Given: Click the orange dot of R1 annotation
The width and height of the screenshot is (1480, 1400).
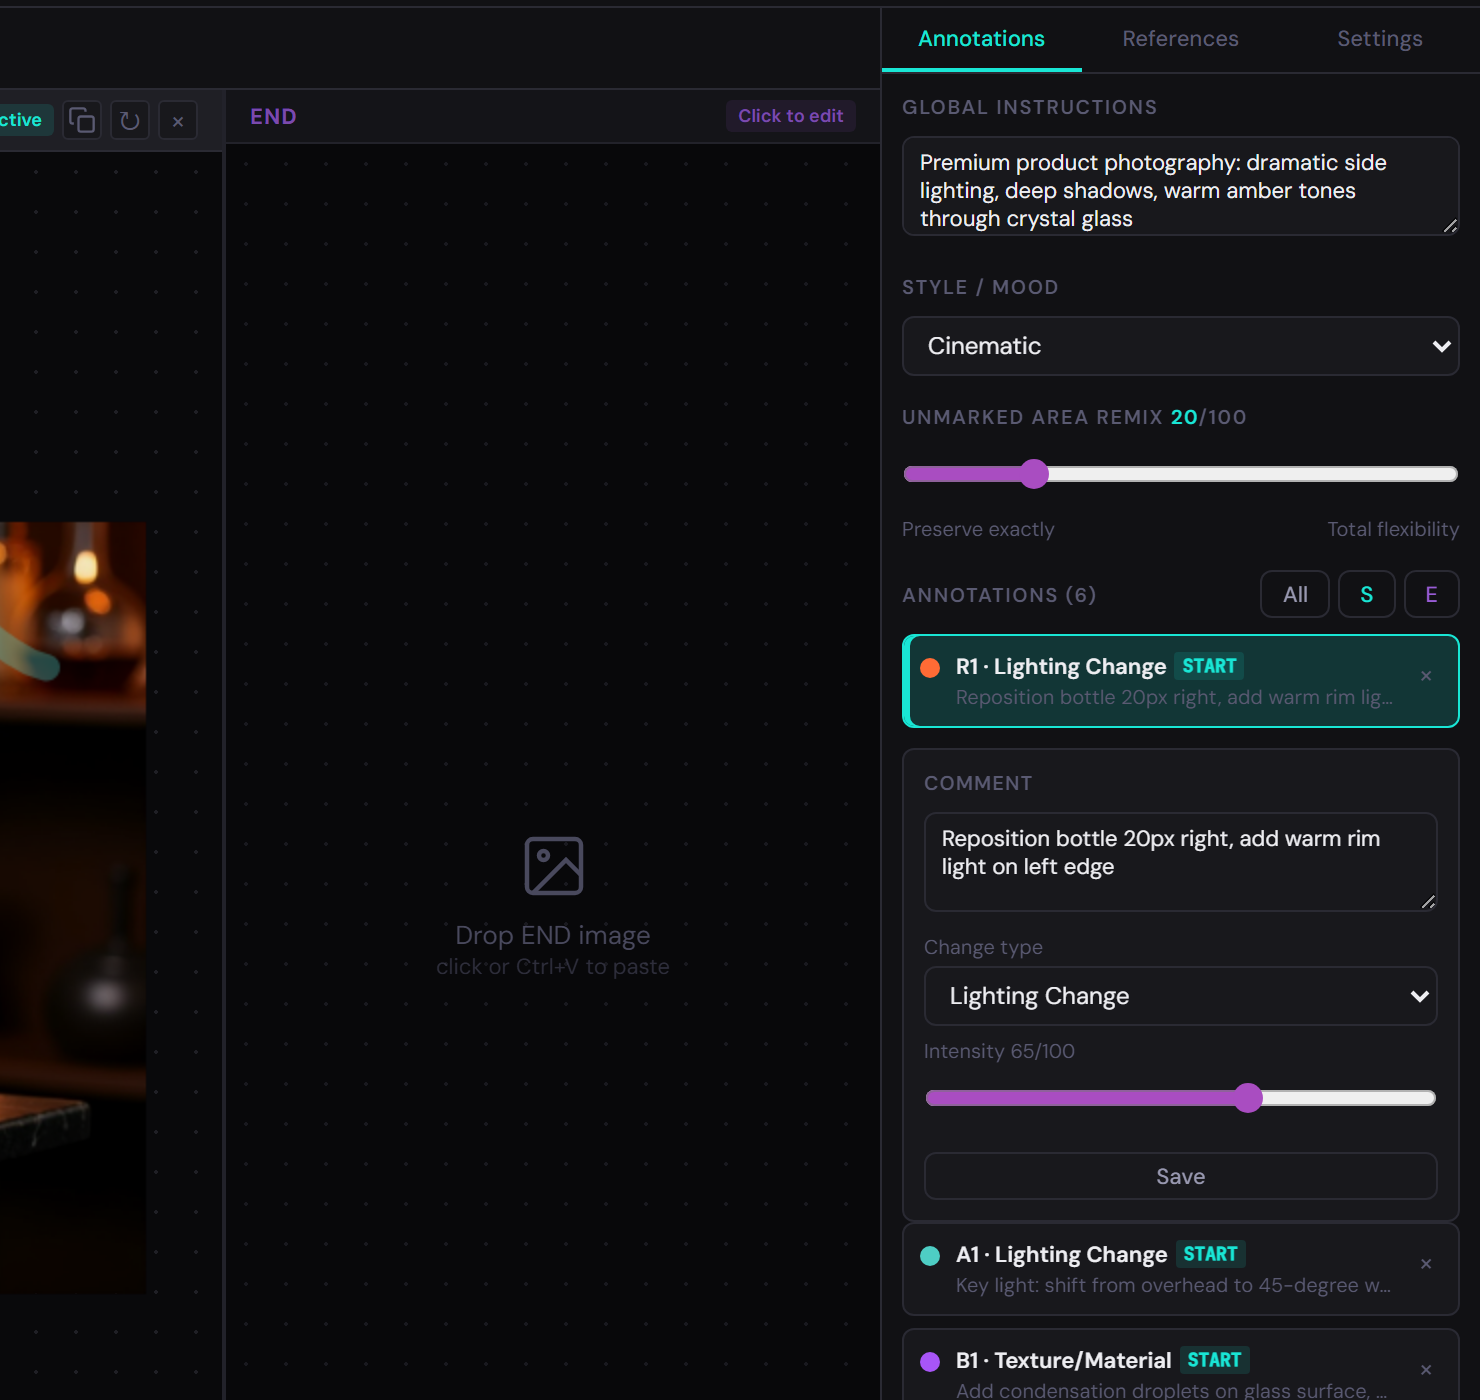Looking at the screenshot, I should tap(930, 668).
